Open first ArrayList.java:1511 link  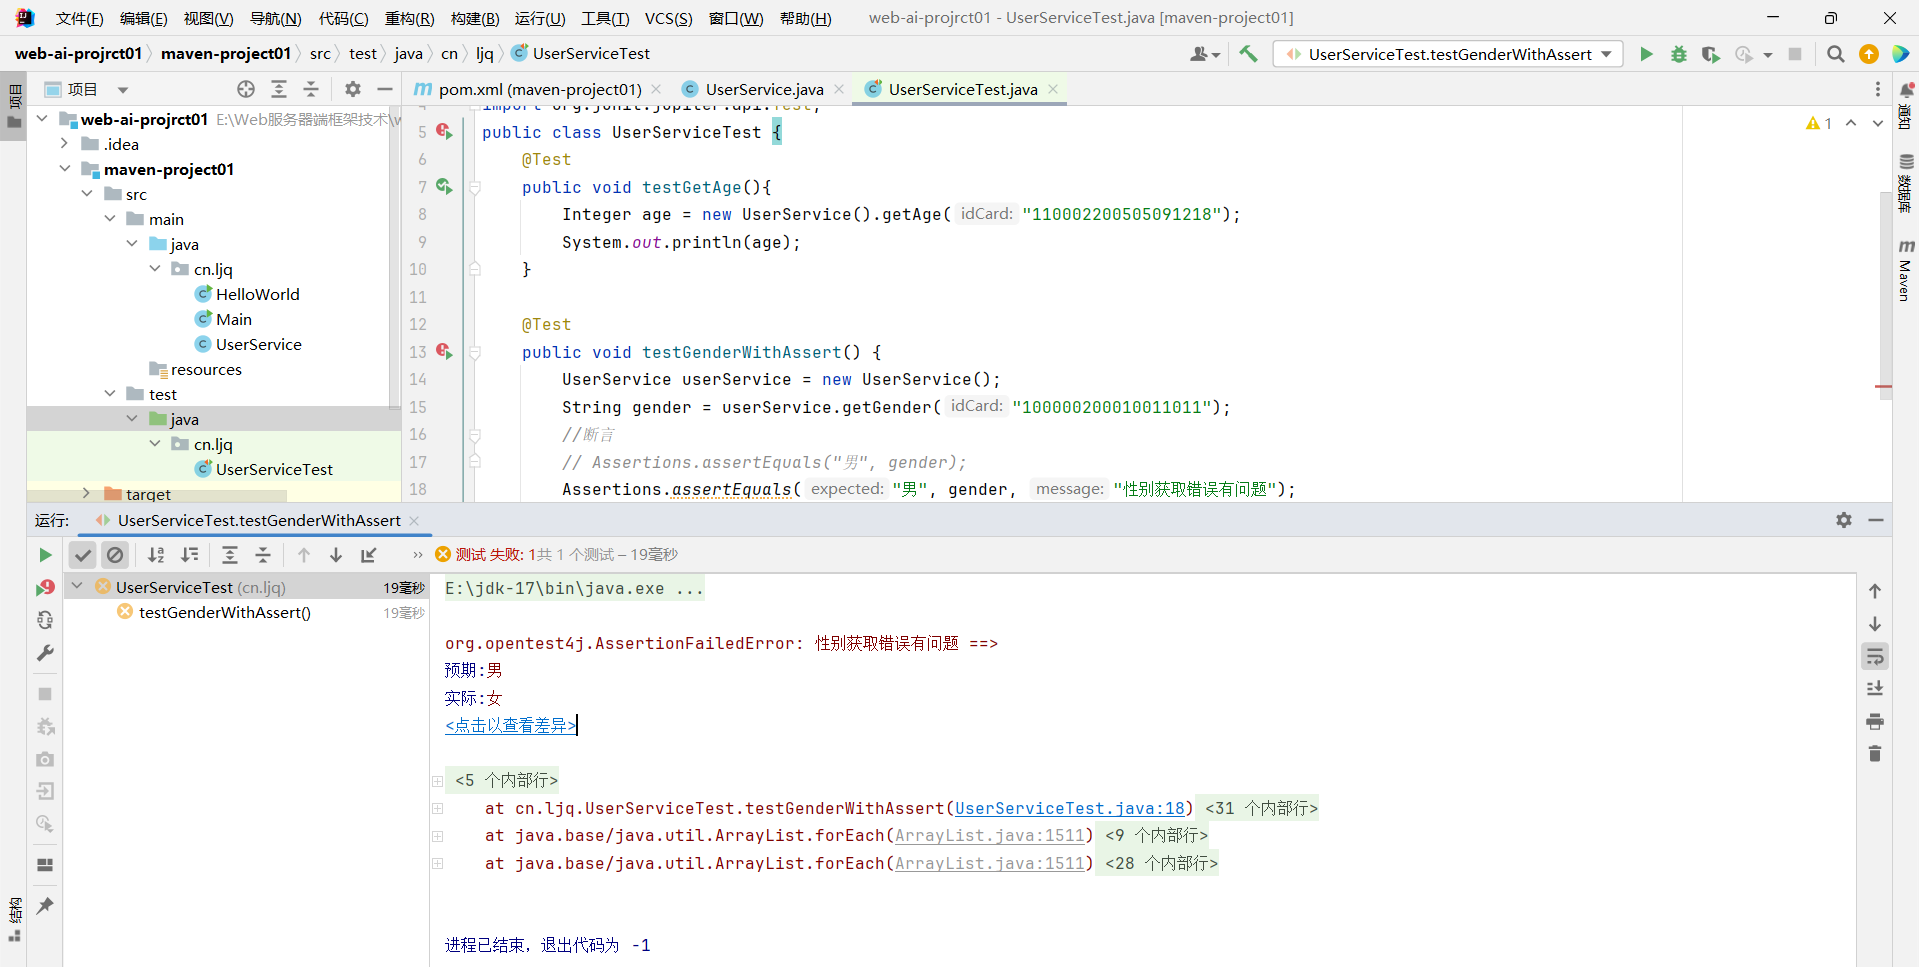pyautogui.click(x=989, y=836)
